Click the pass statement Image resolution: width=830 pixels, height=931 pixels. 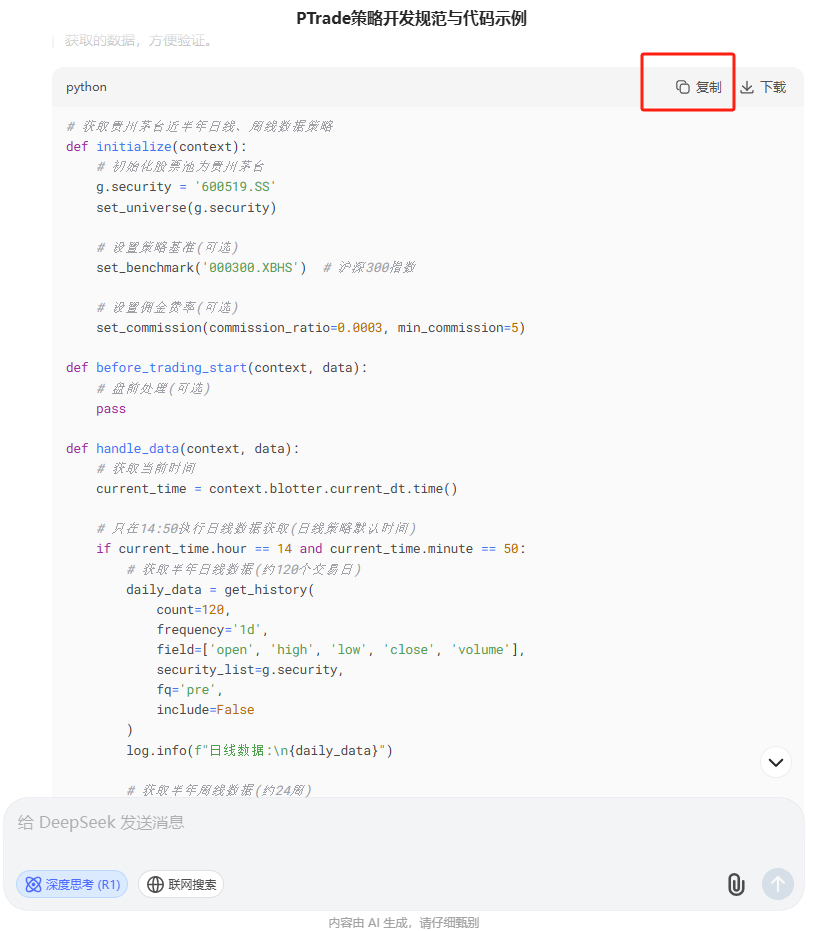pos(111,409)
